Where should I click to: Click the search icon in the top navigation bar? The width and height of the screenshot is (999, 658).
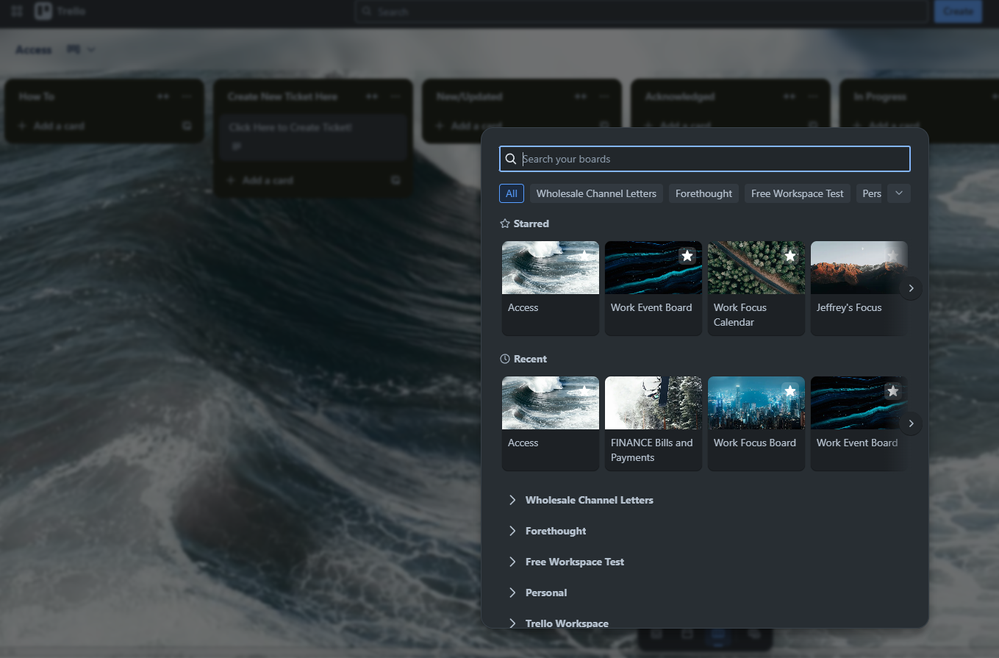(367, 11)
